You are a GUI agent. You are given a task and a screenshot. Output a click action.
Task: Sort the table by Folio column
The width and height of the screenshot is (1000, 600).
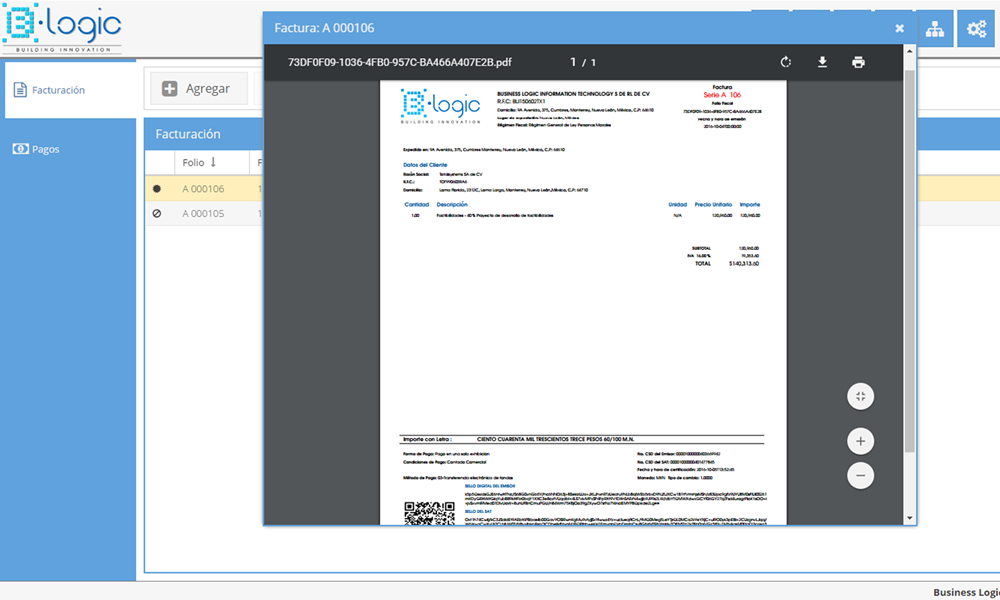click(200, 162)
